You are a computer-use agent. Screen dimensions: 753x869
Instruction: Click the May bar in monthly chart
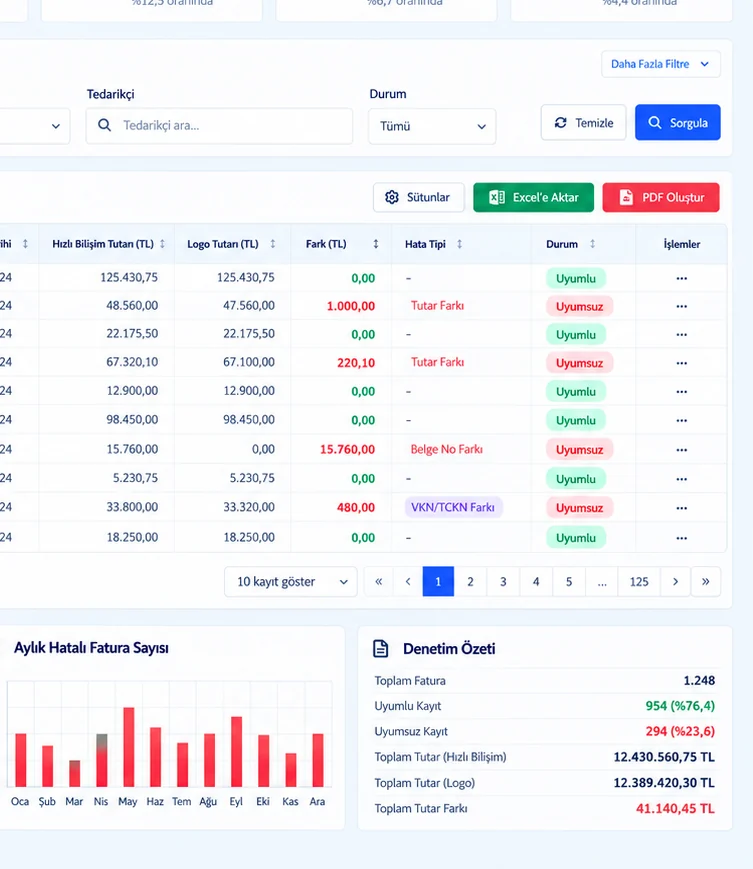coord(129,747)
